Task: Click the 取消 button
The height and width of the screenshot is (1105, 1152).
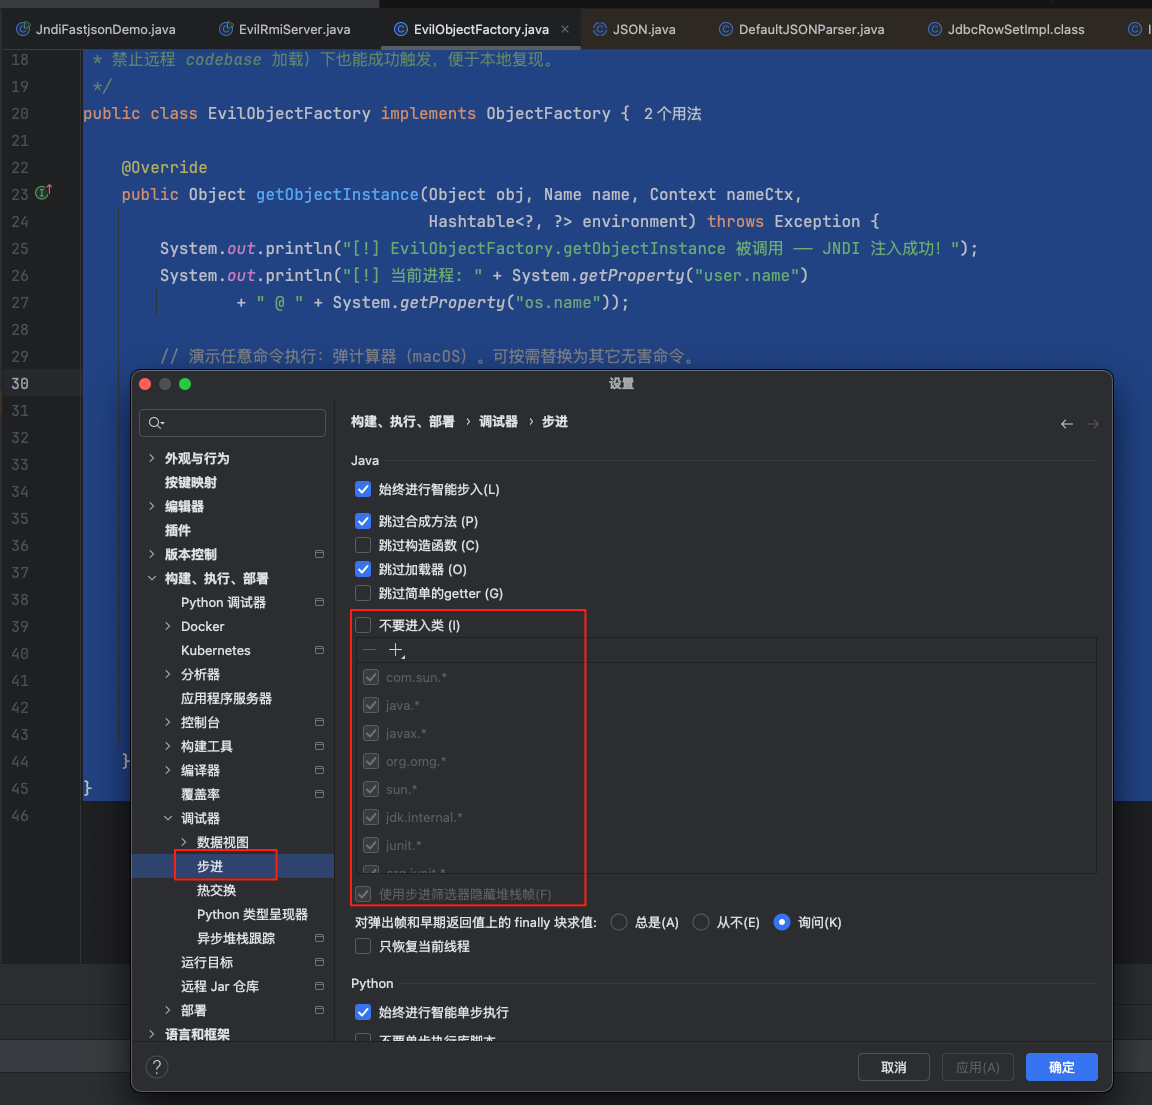Action: click(893, 1067)
